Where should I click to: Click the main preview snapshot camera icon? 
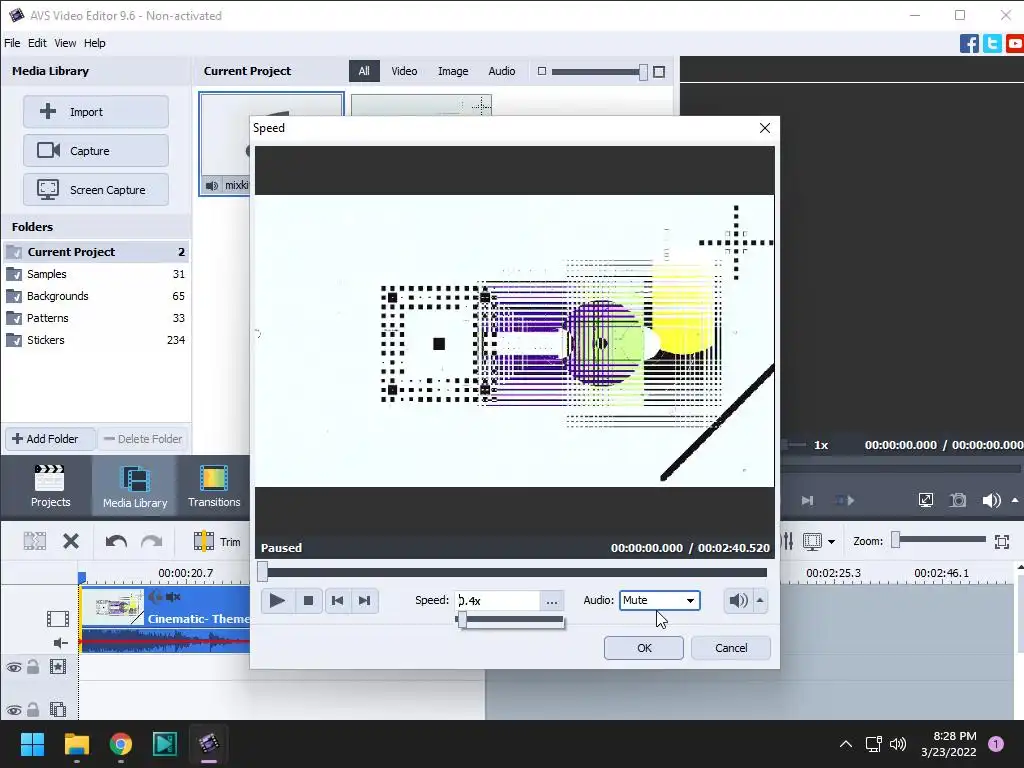click(958, 500)
